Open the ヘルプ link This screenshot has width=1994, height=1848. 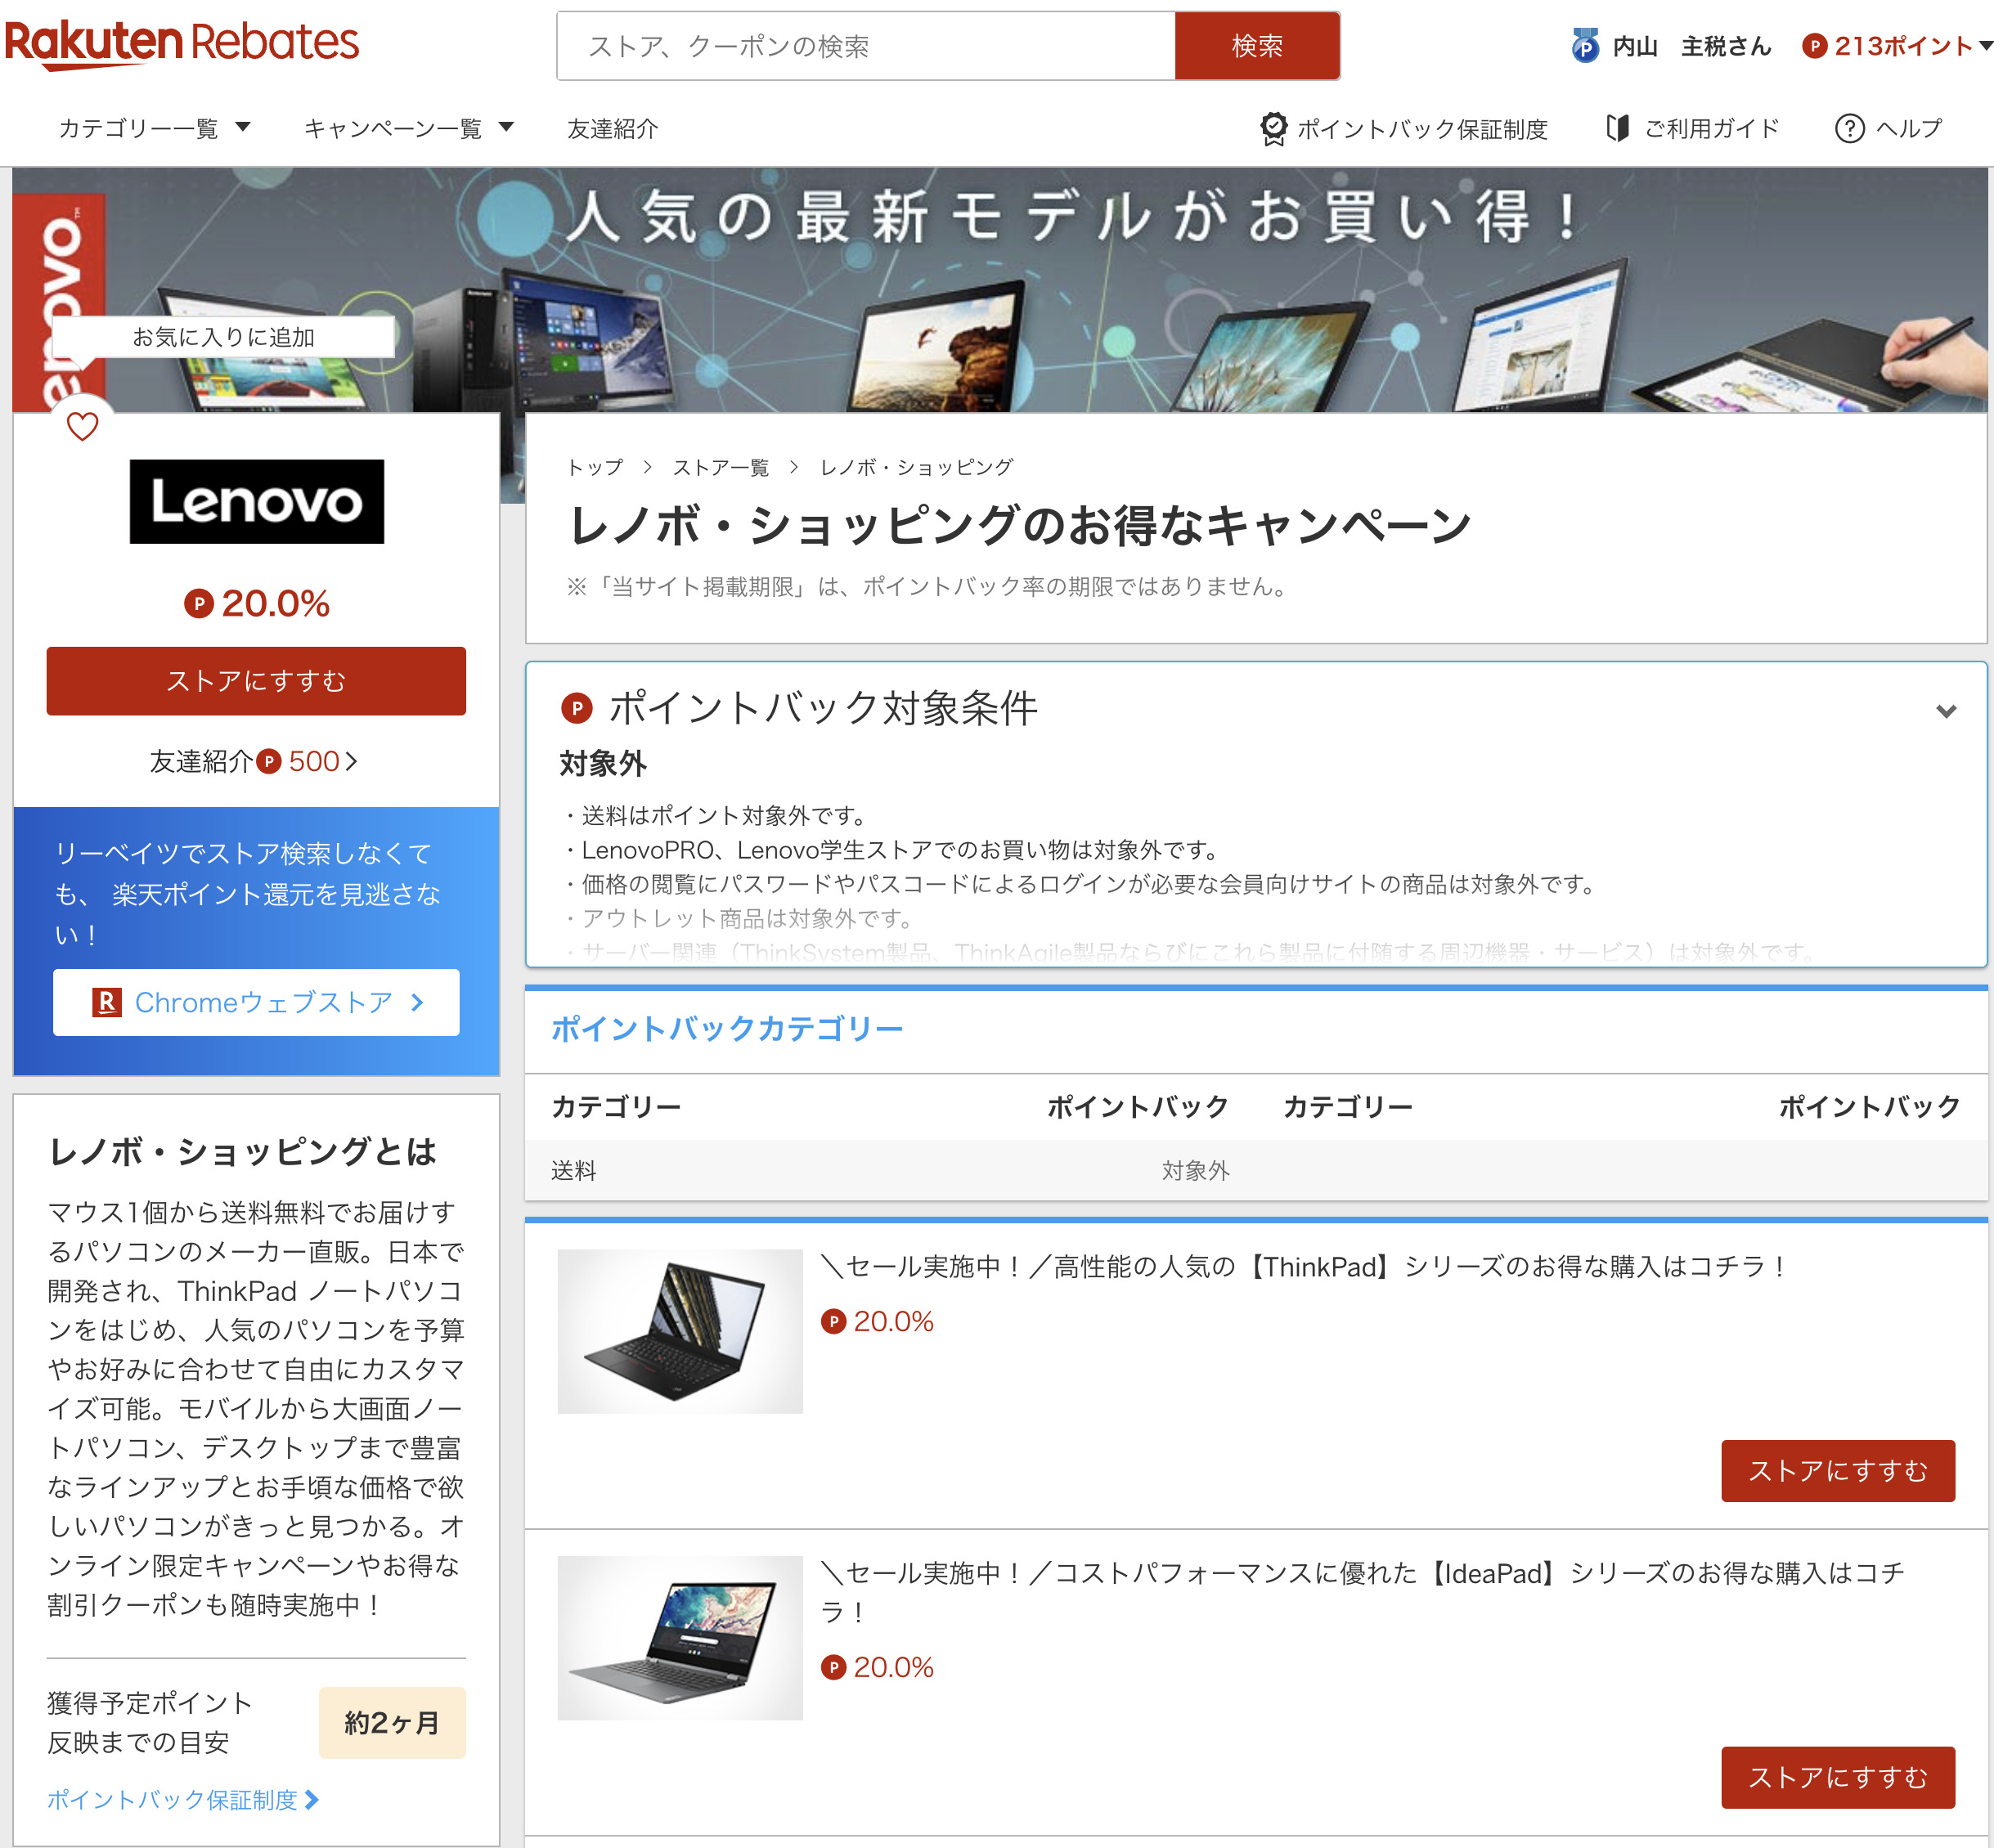(1908, 128)
